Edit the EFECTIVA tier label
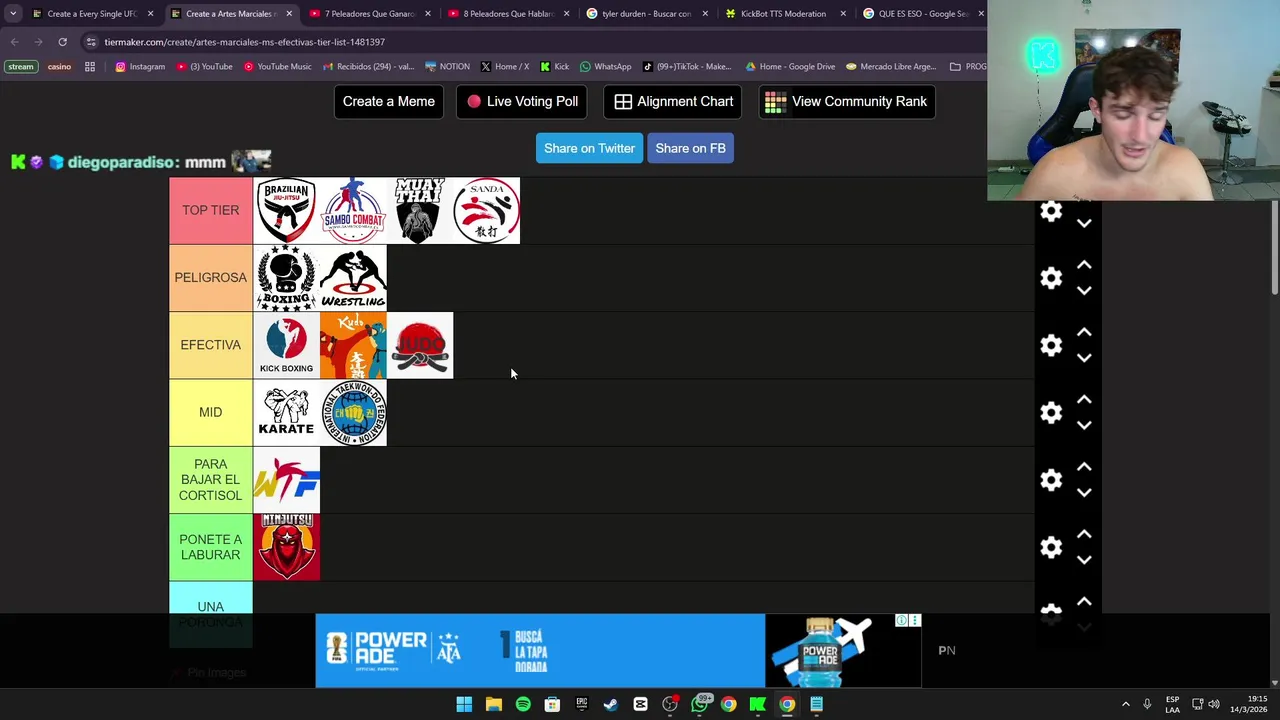This screenshot has height=720, width=1280. click(210, 345)
